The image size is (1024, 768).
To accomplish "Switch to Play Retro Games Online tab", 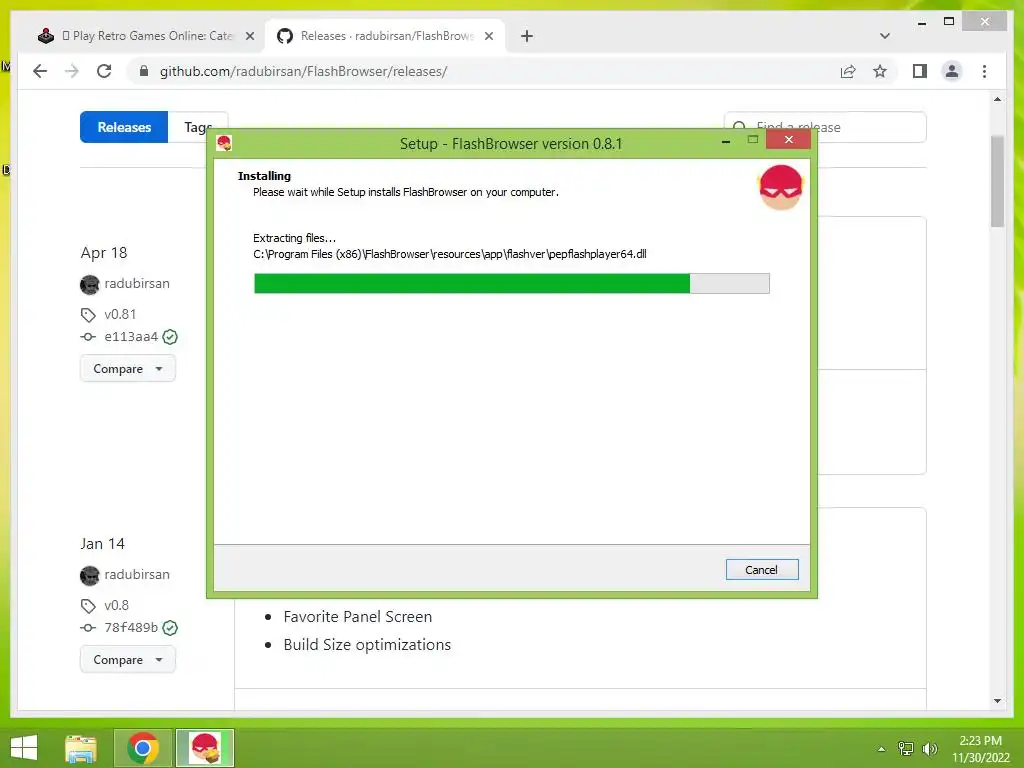I will pos(146,36).
